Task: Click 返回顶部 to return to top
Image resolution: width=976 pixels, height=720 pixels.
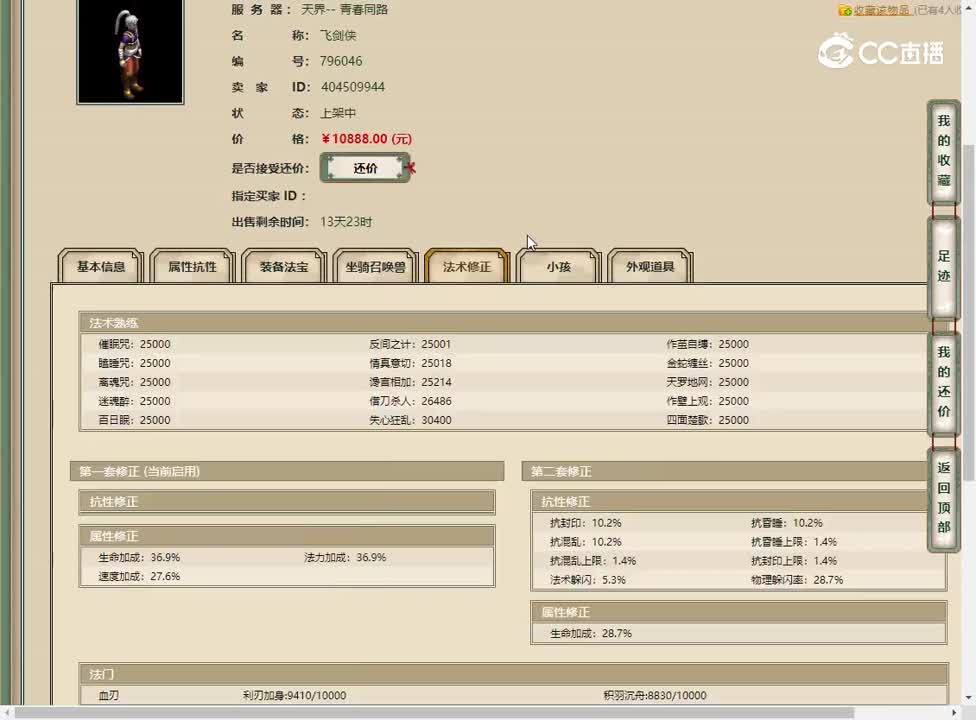Action: point(944,498)
